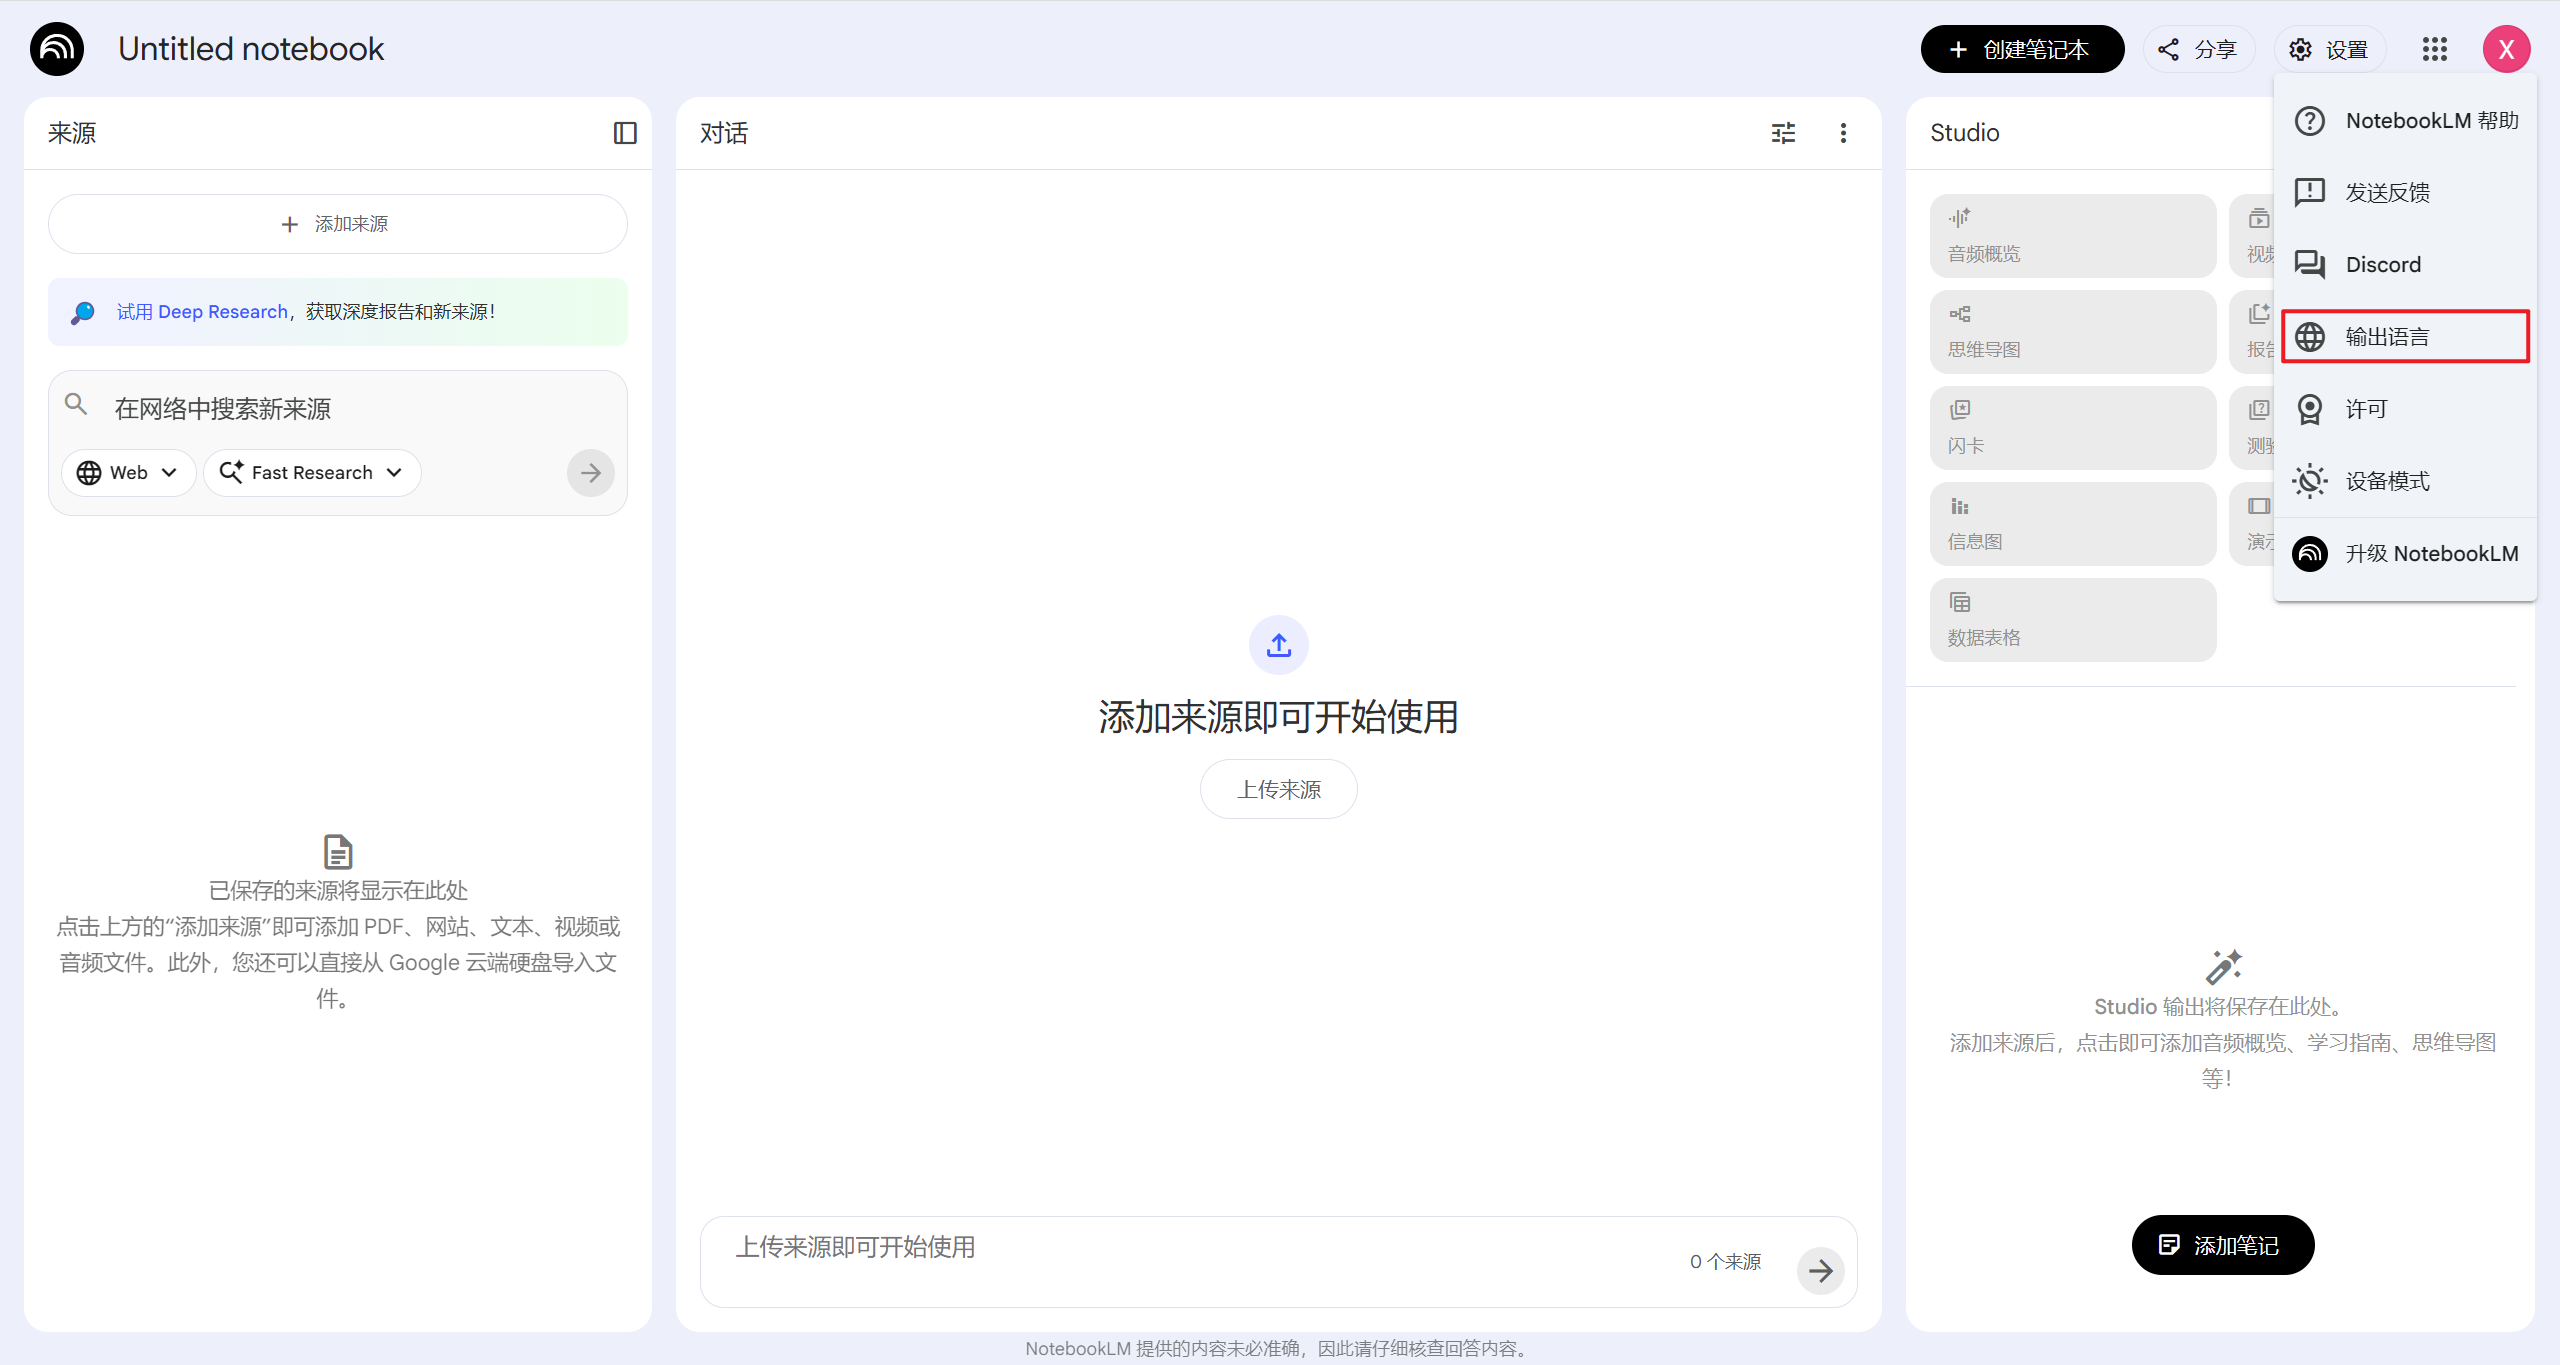Open the X account avatar
This screenshot has height=1365, width=2560.
(2506, 49)
